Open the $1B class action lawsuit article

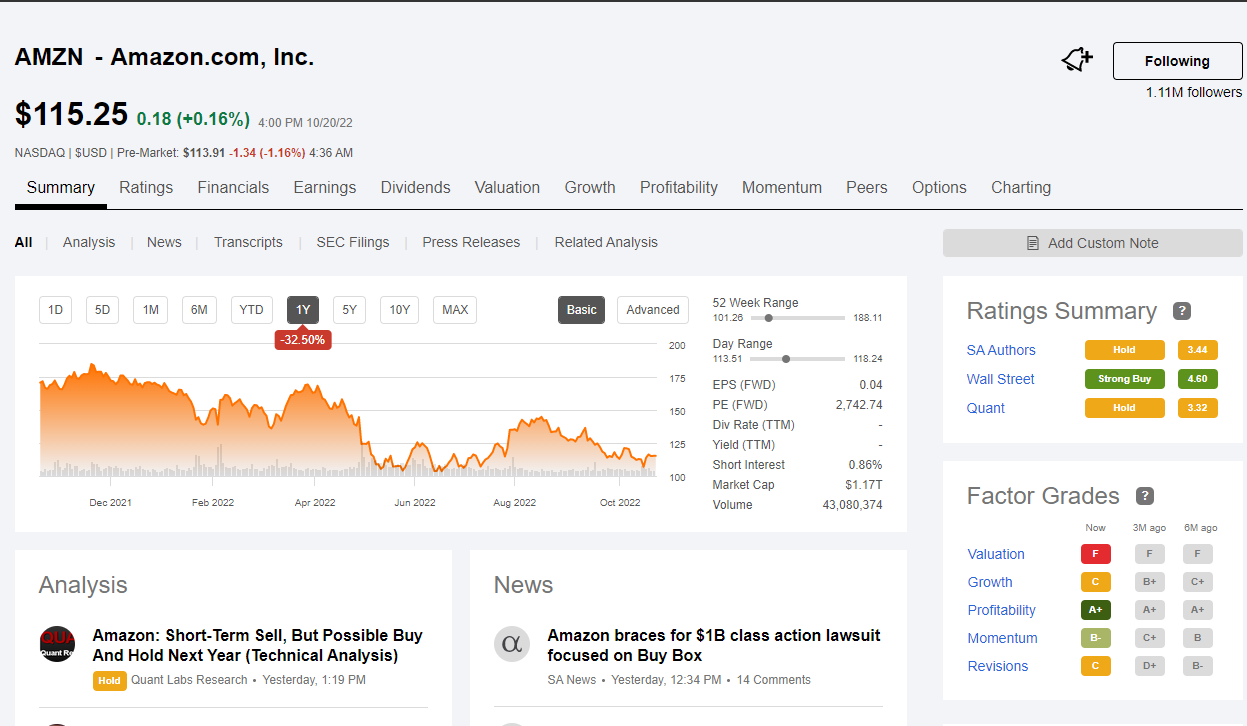714,645
